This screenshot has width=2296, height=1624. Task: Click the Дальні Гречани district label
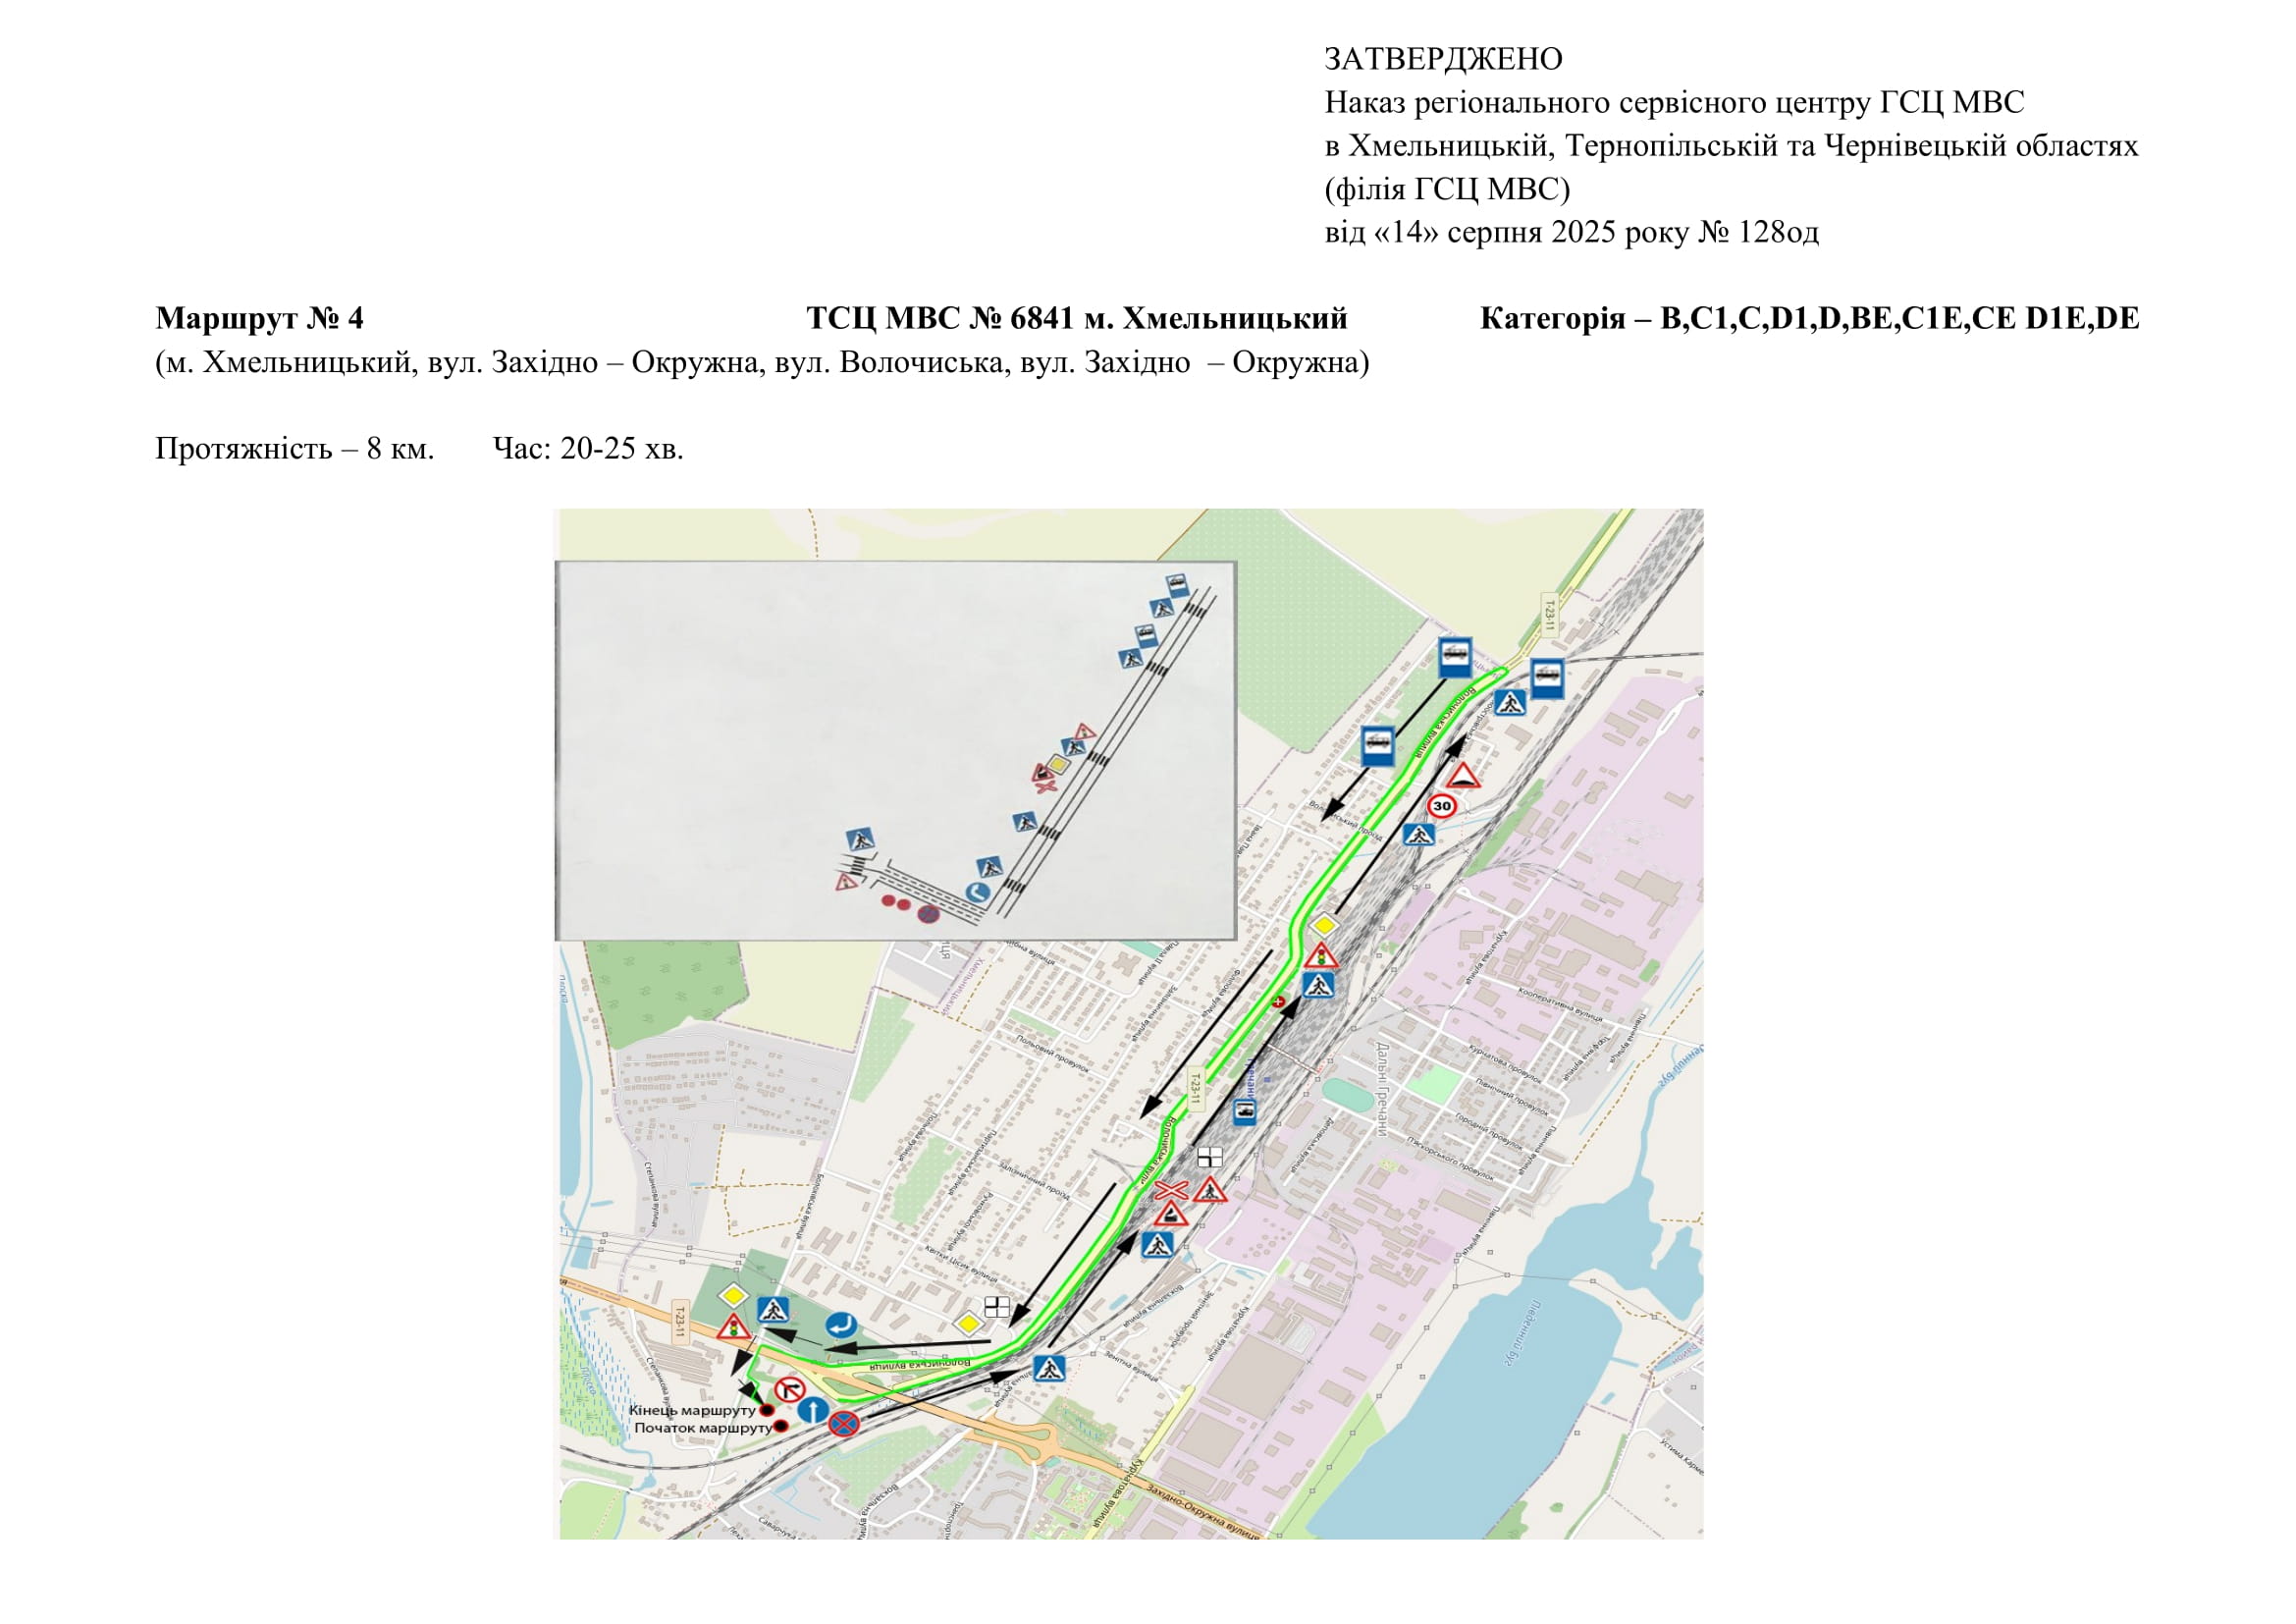[x=1382, y=1089]
